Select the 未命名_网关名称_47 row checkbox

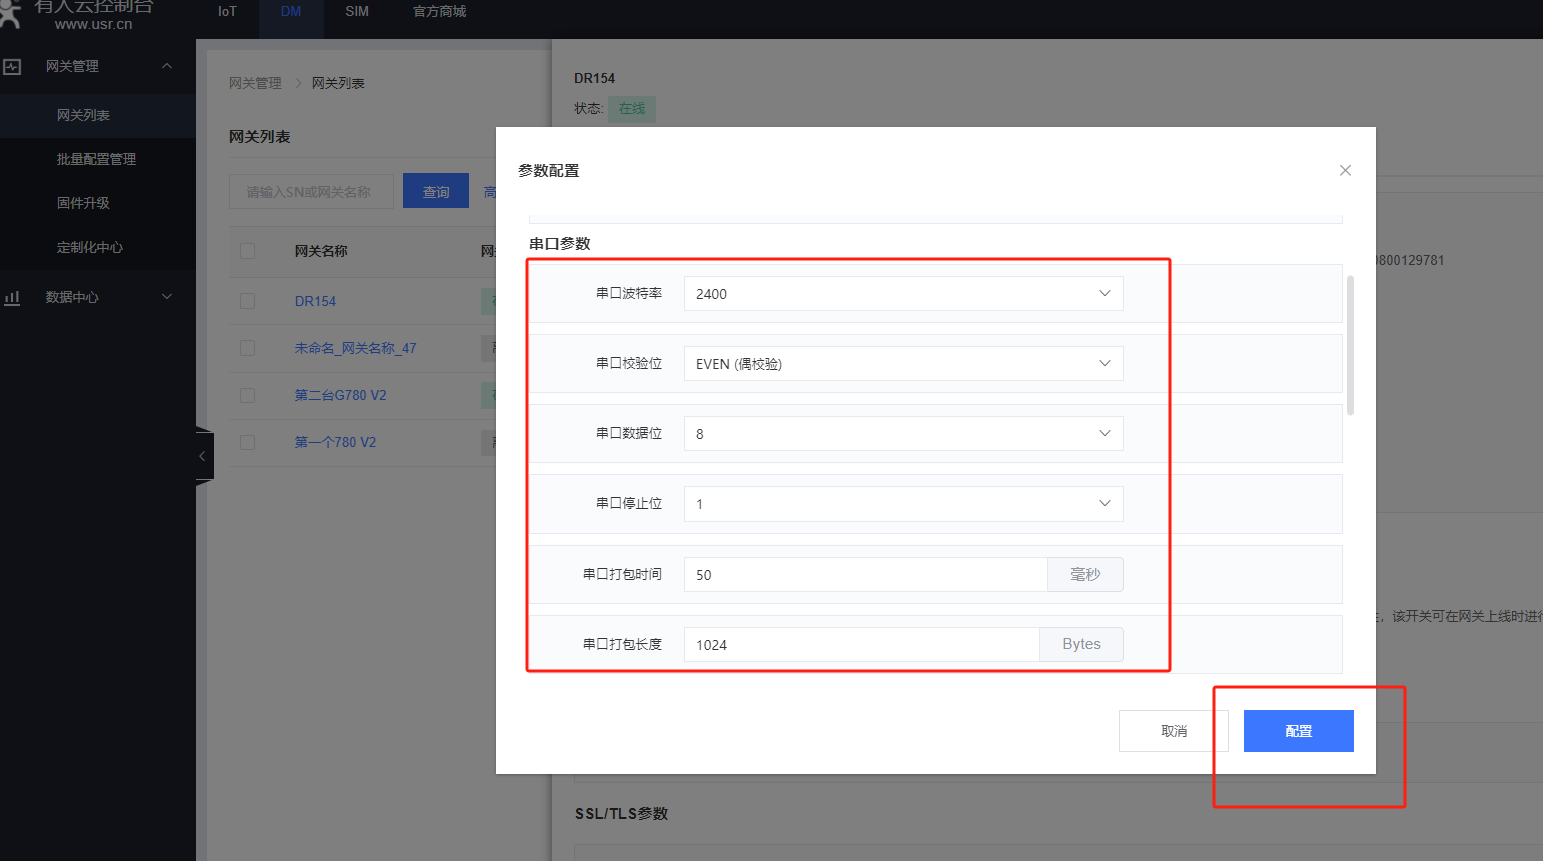(x=248, y=348)
